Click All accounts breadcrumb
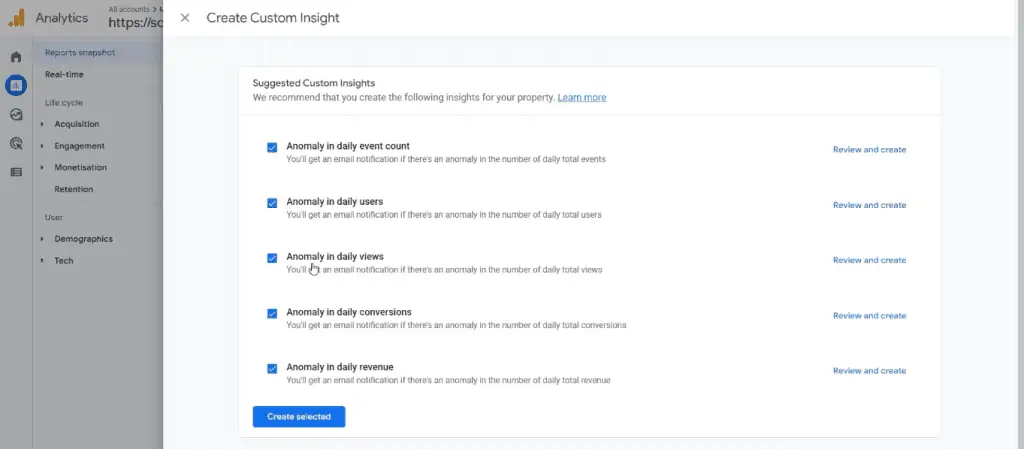This screenshot has width=1024, height=449. pos(129,9)
